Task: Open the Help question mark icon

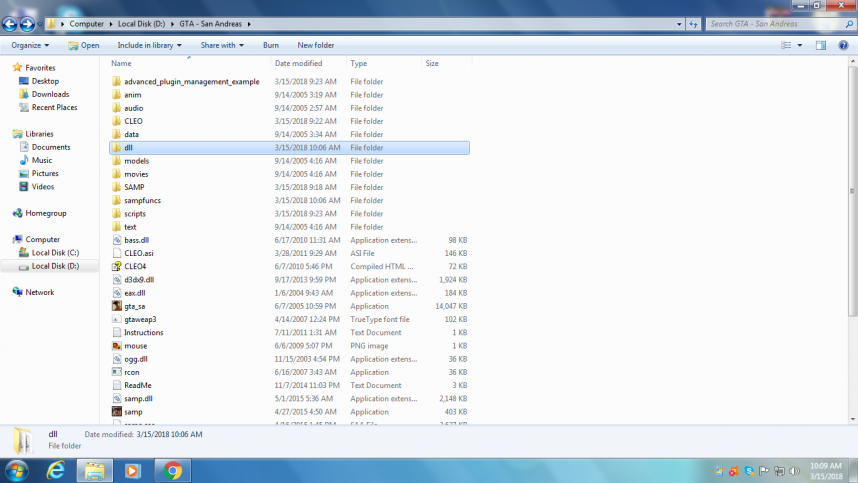Action: (x=843, y=45)
